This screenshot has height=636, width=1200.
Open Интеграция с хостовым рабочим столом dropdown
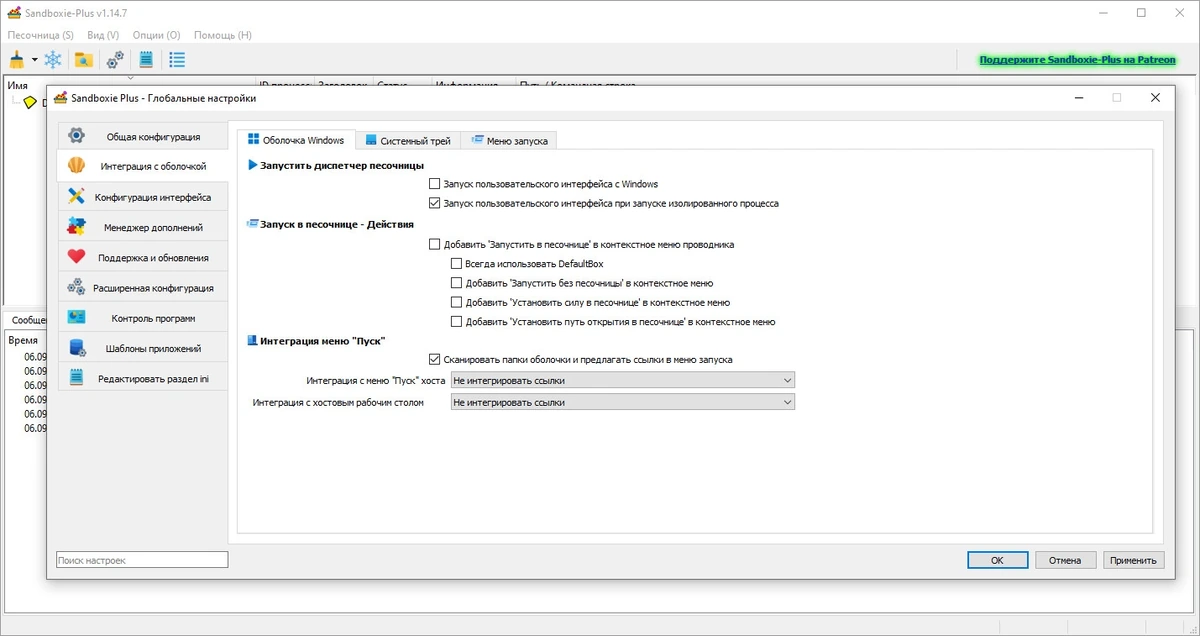point(622,402)
